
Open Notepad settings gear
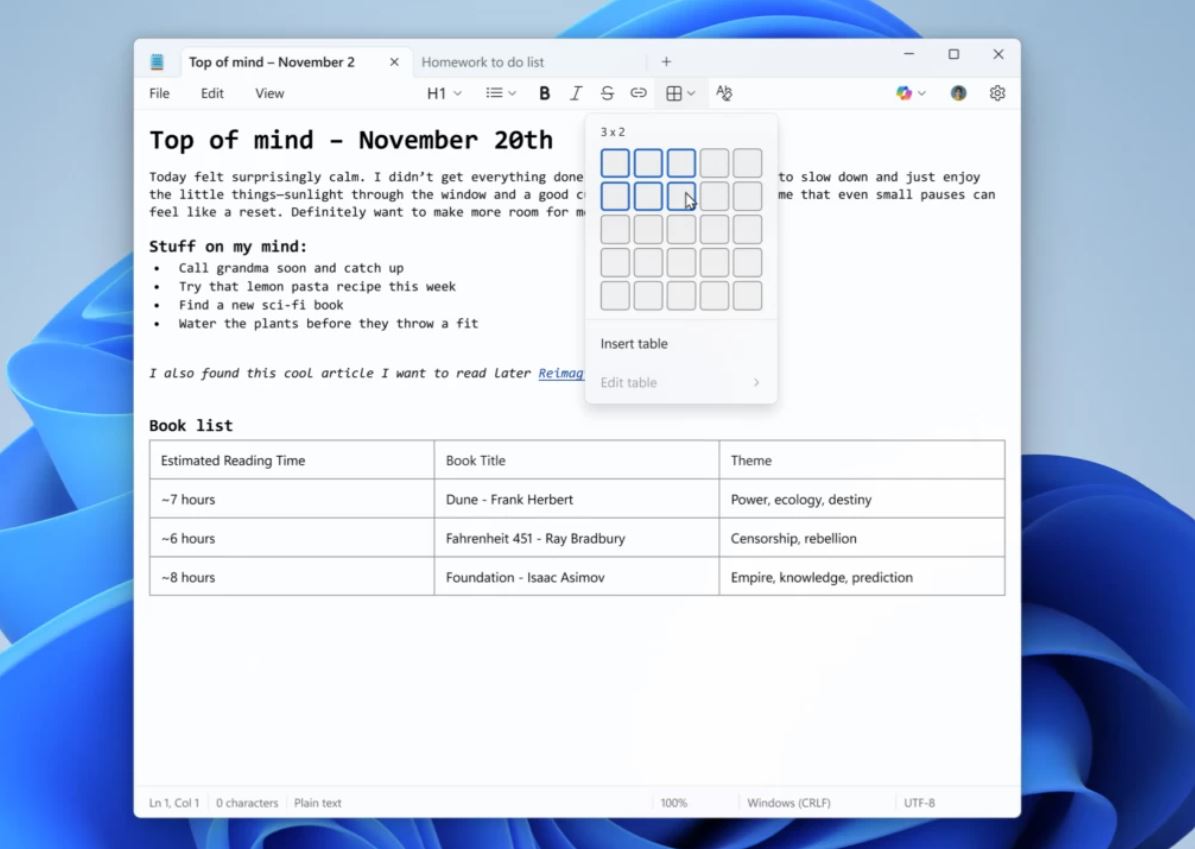point(997,93)
